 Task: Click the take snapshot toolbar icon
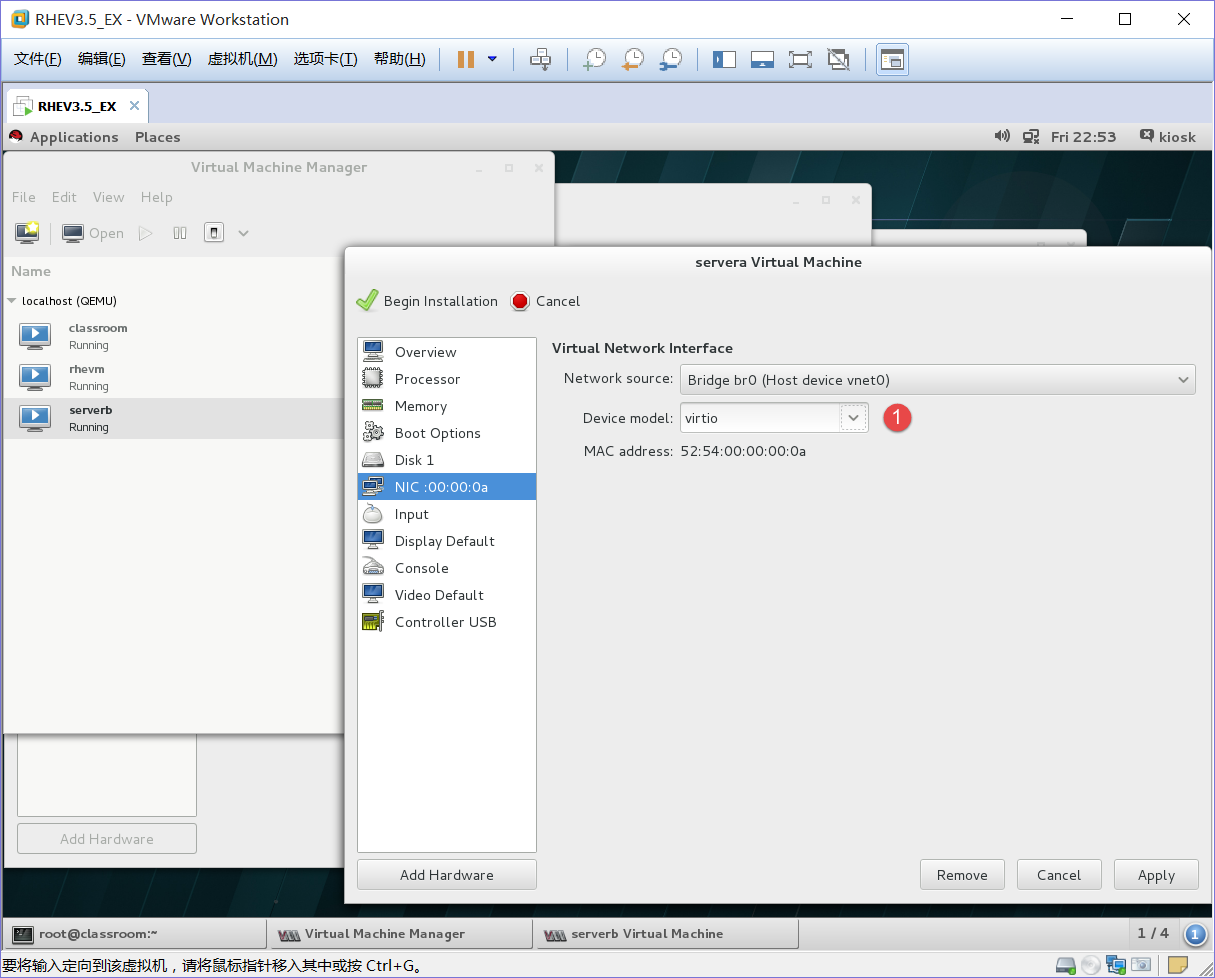(595, 59)
